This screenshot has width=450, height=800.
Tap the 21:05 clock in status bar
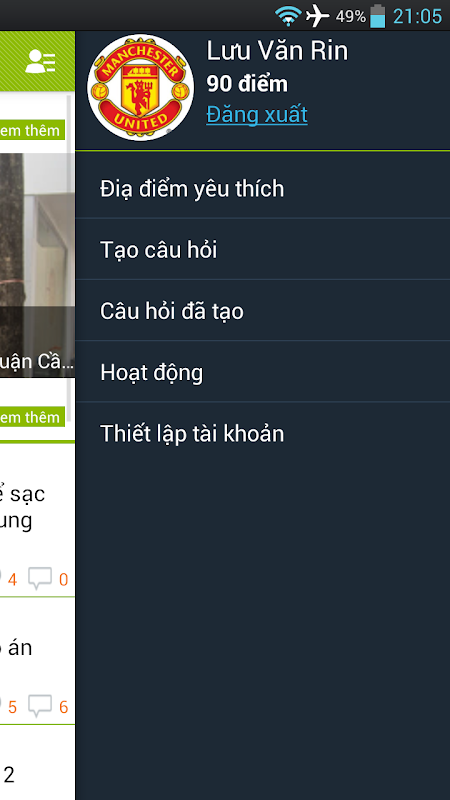[x=417, y=17]
